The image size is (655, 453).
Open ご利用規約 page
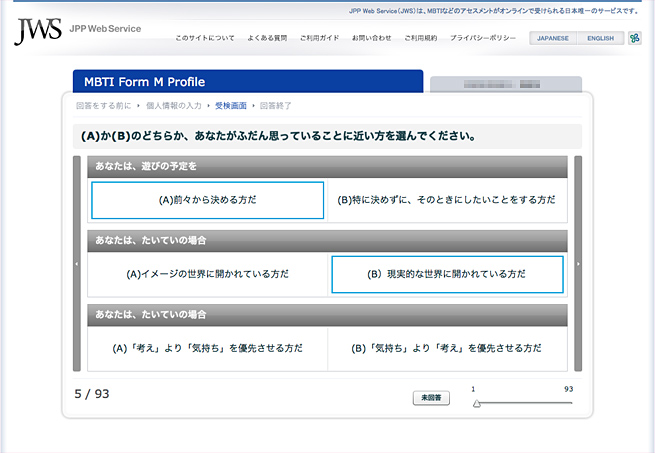click(x=420, y=38)
